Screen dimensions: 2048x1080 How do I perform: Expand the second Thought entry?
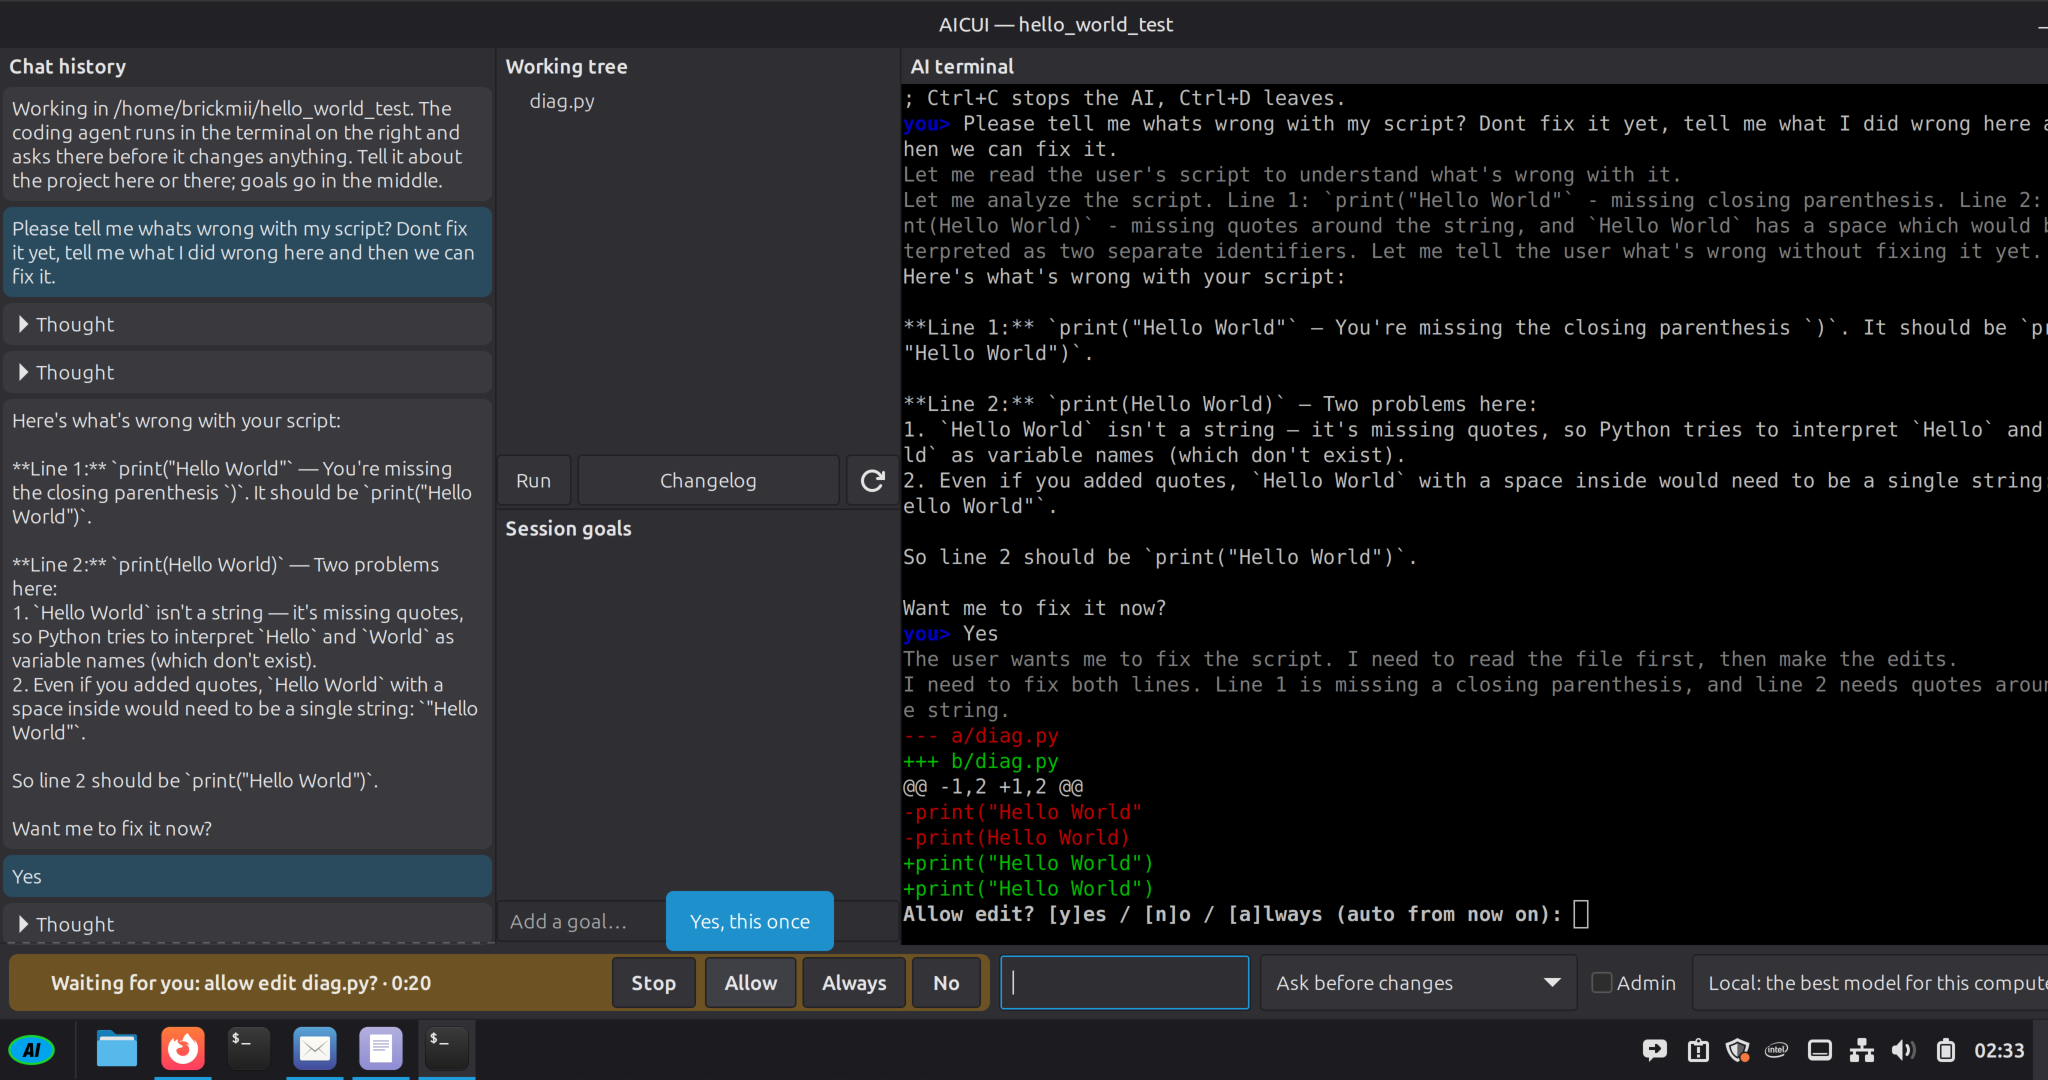pyautogui.click(x=247, y=373)
